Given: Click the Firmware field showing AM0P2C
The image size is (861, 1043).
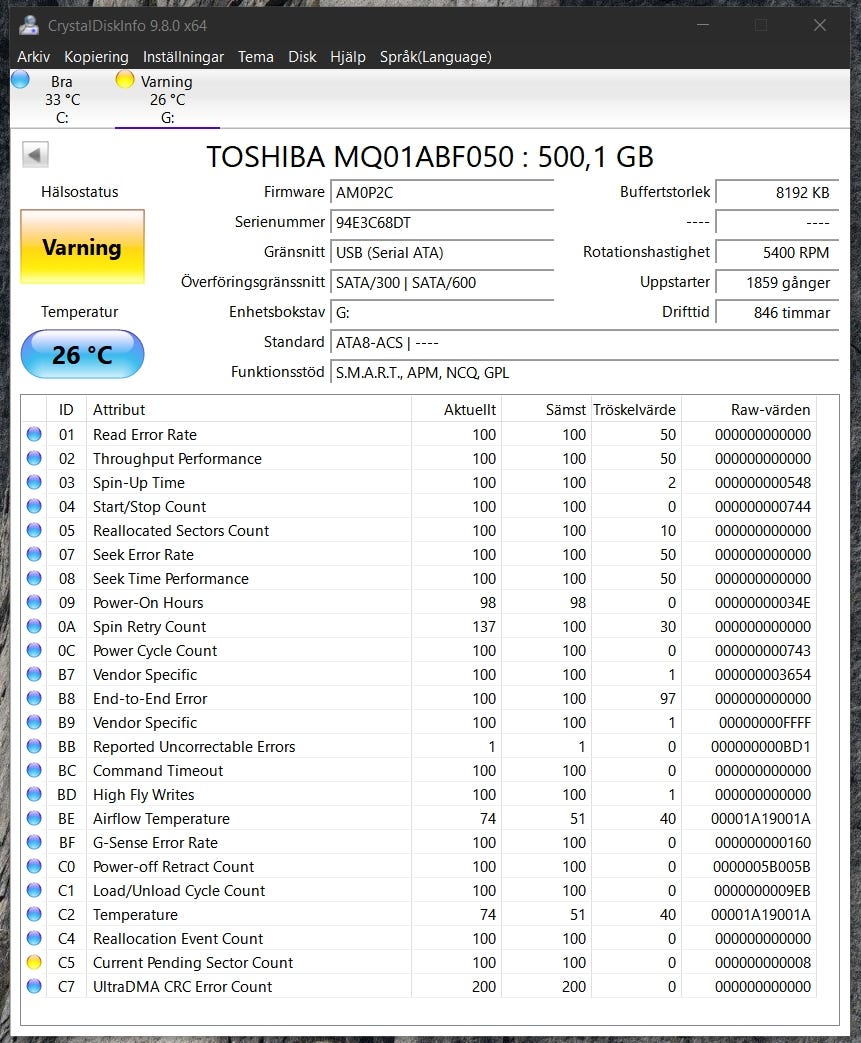Looking at the screenshot, I should (x=442, y=192).
